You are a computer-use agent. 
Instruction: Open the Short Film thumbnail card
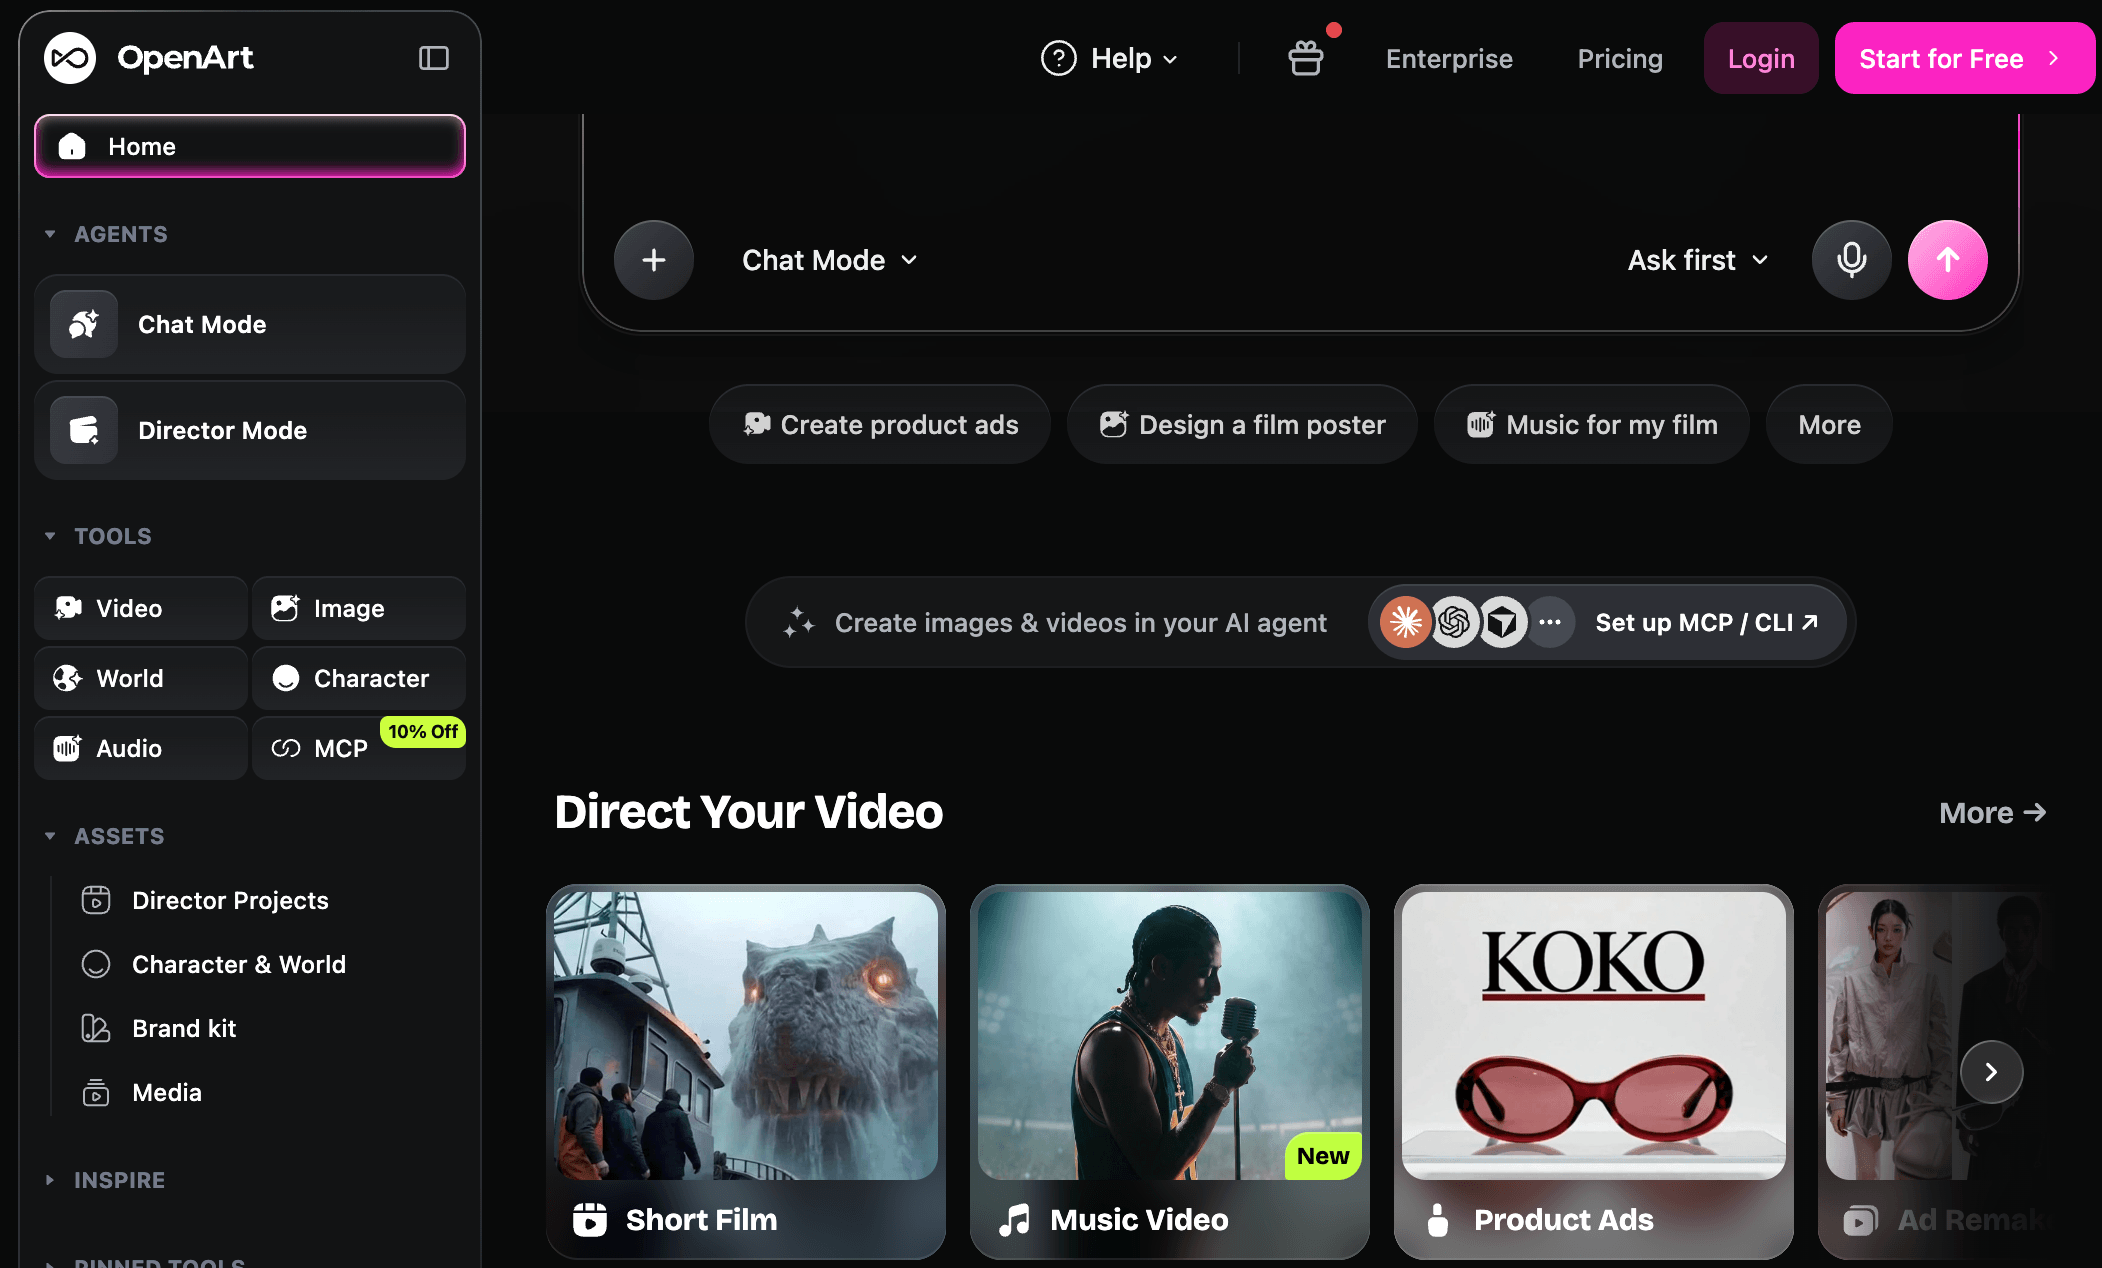[x=746, y=1071]
